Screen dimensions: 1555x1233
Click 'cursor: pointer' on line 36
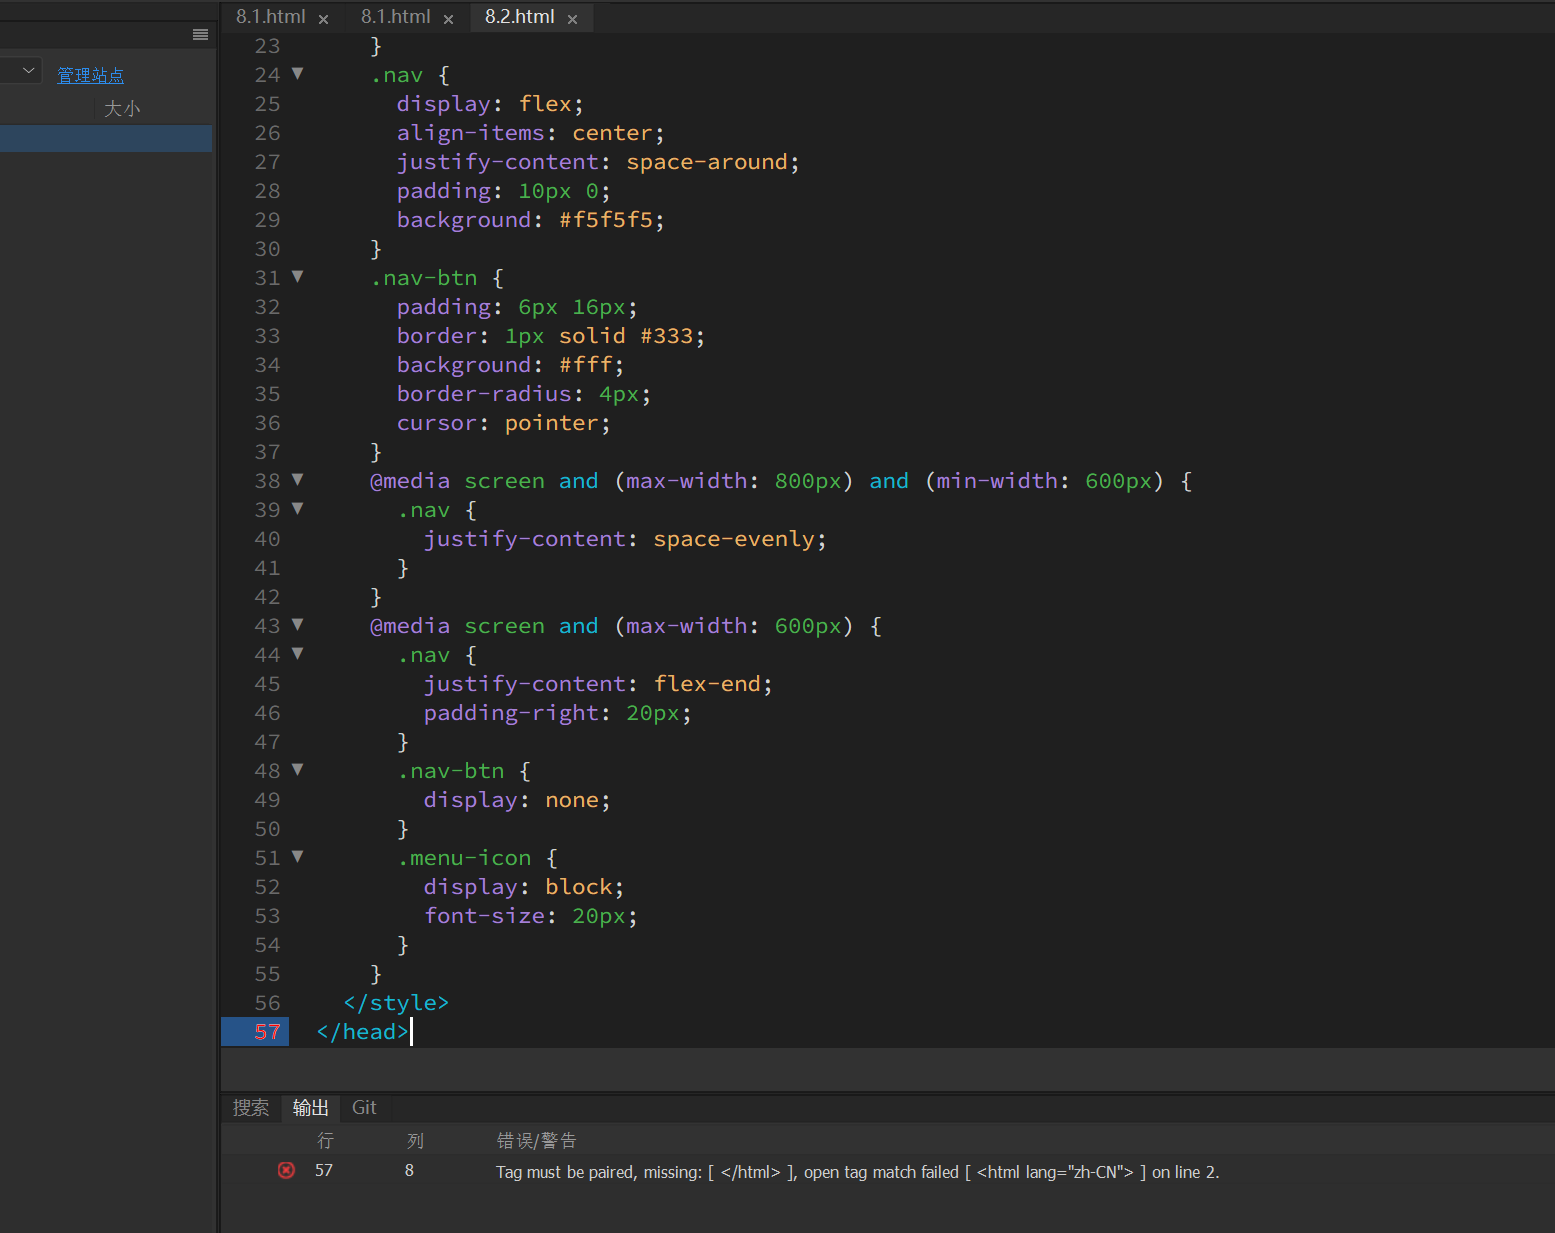[x=498, y=423]
